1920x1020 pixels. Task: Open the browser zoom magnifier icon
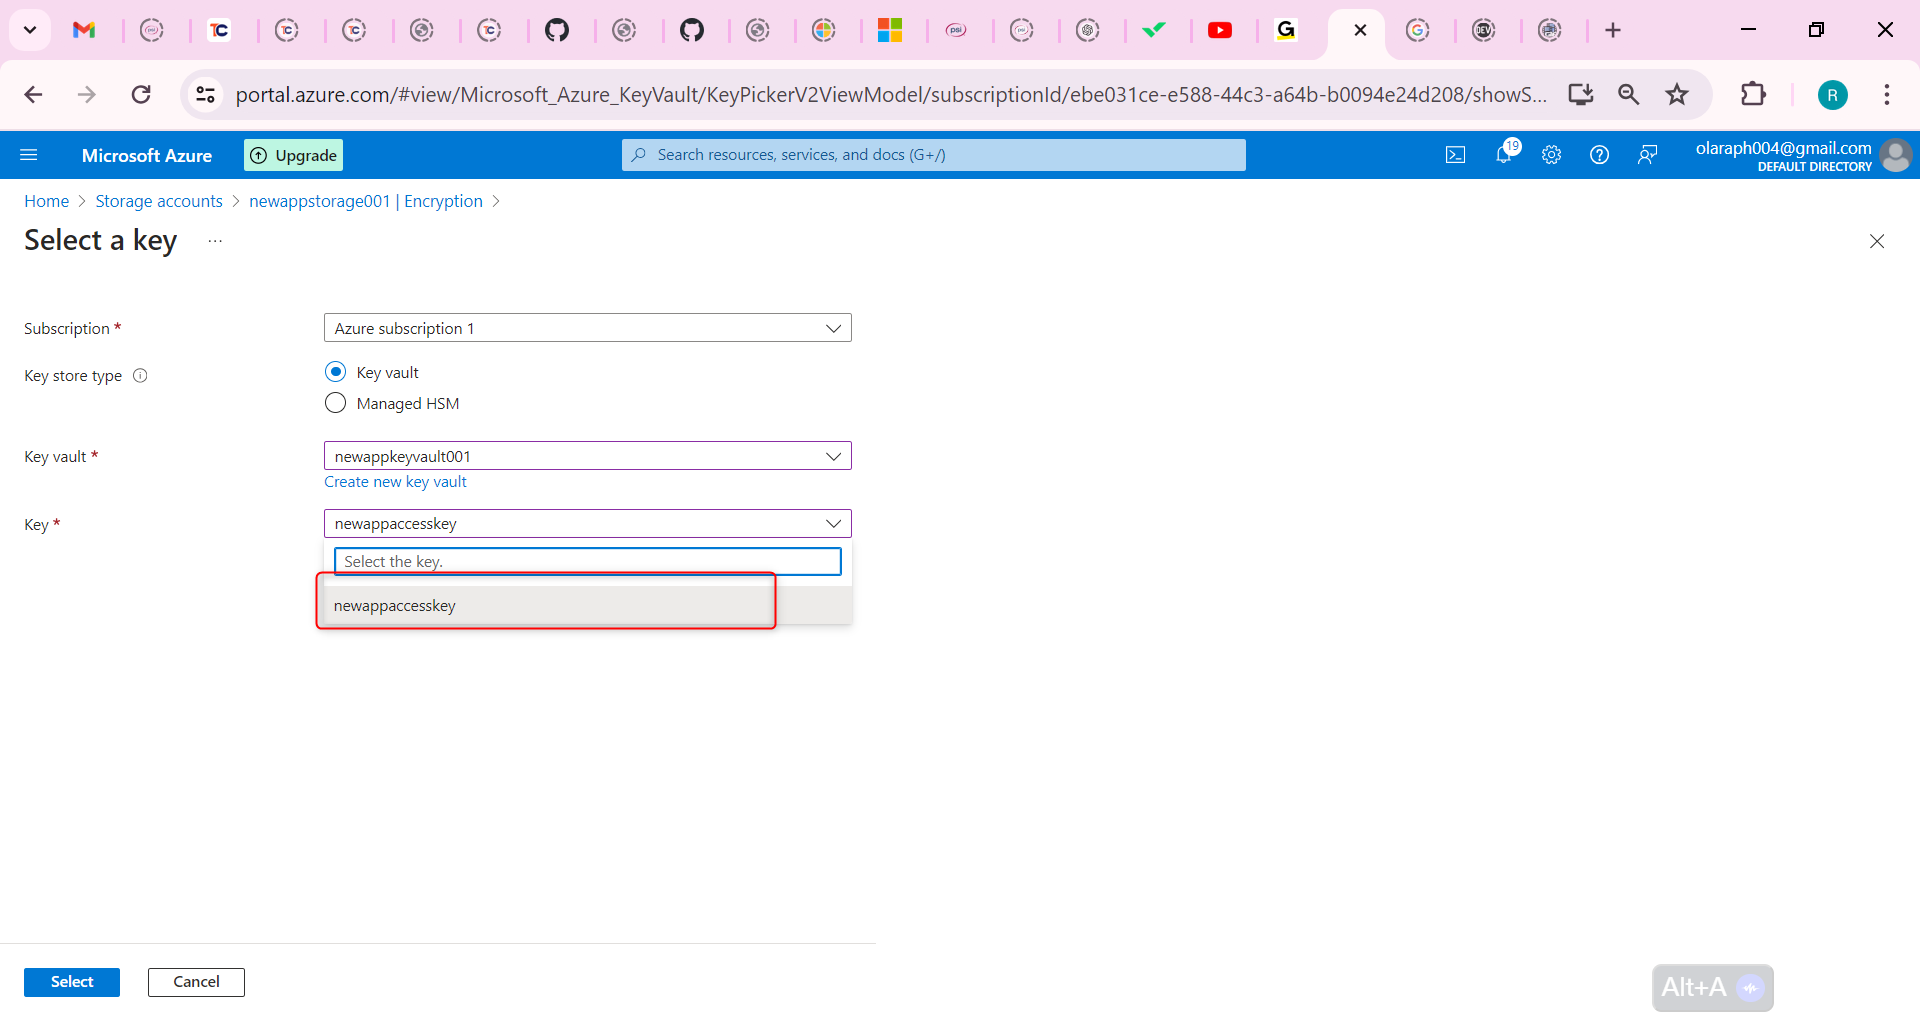tap(1629, 95)
